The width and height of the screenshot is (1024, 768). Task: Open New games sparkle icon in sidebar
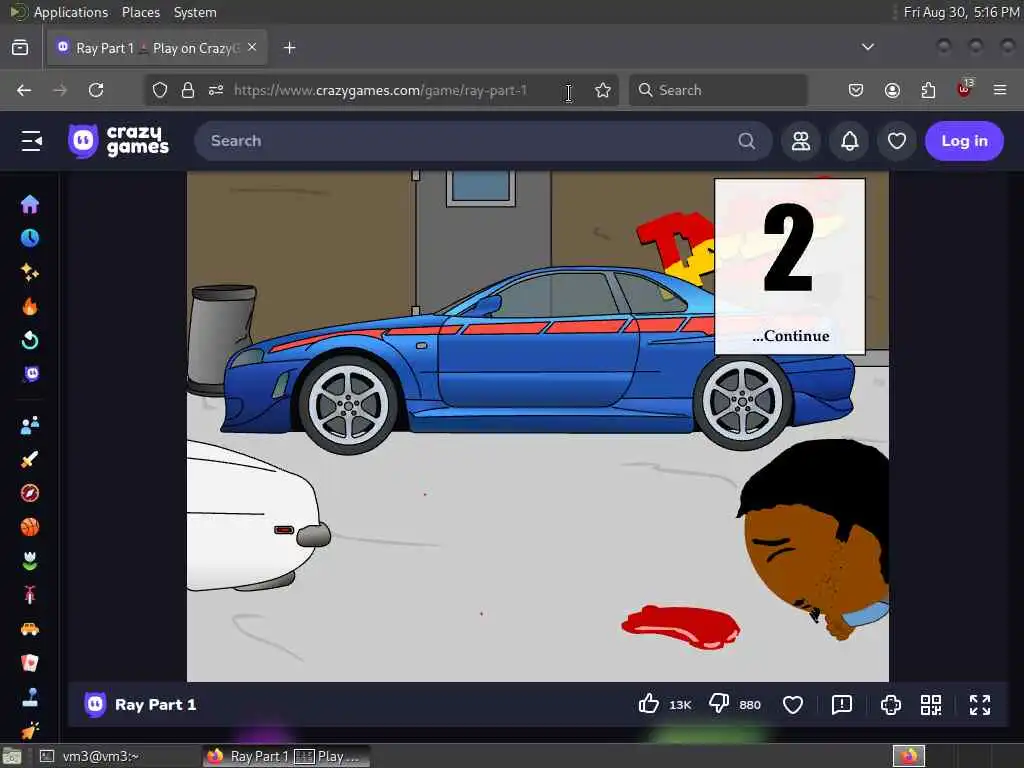[x=30, y=272]
